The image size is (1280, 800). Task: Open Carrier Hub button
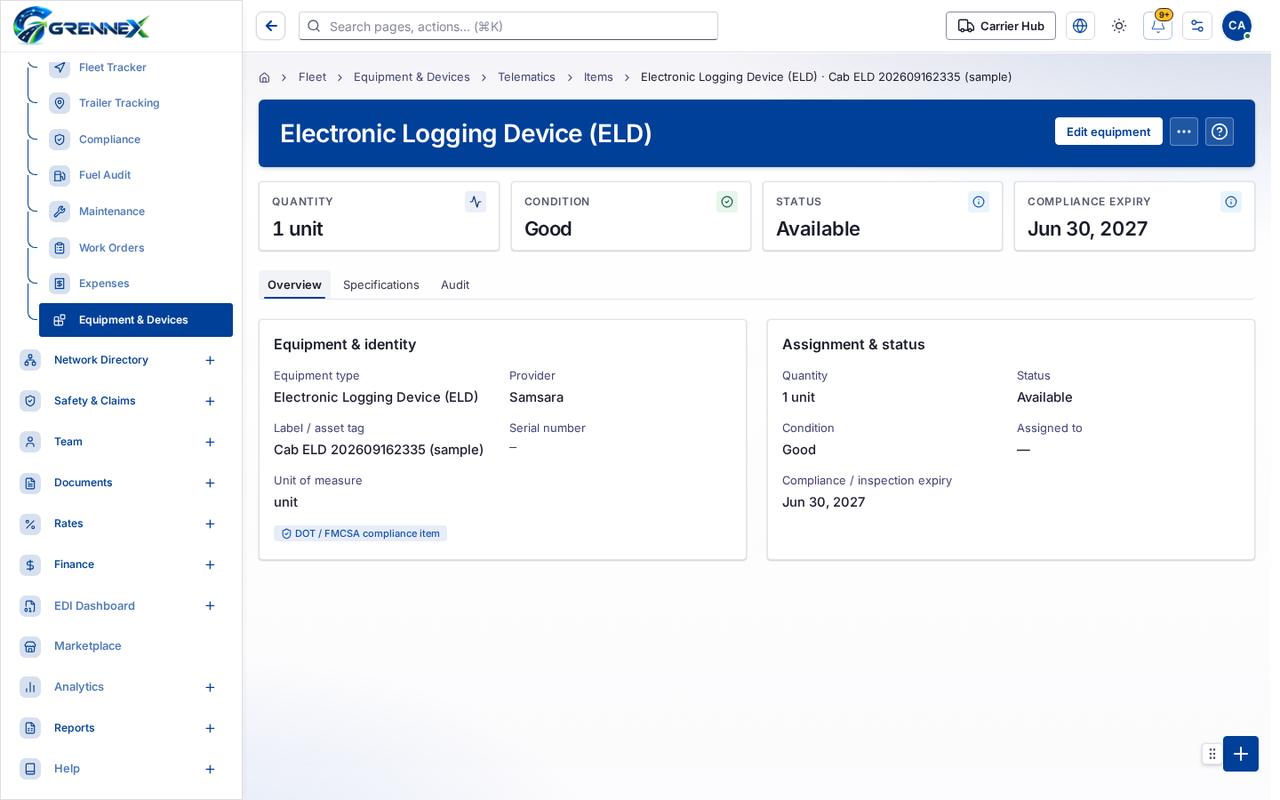1000,26
